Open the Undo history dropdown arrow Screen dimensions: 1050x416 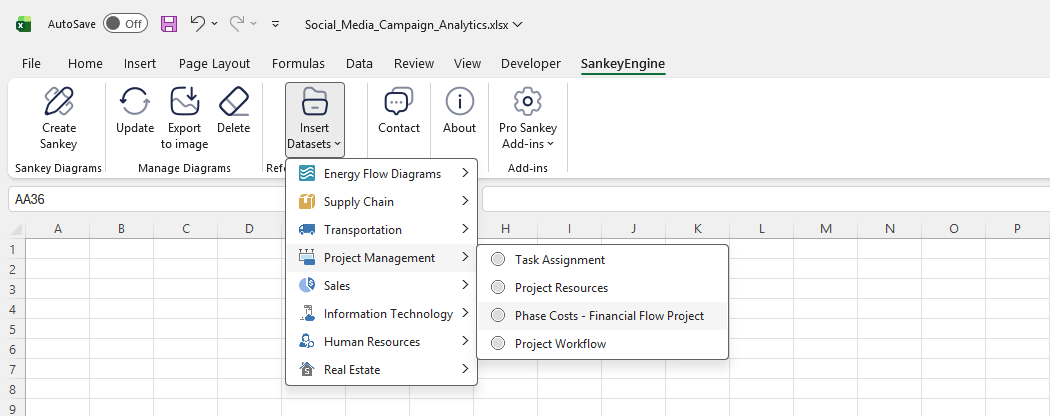(x=214, y=24)
